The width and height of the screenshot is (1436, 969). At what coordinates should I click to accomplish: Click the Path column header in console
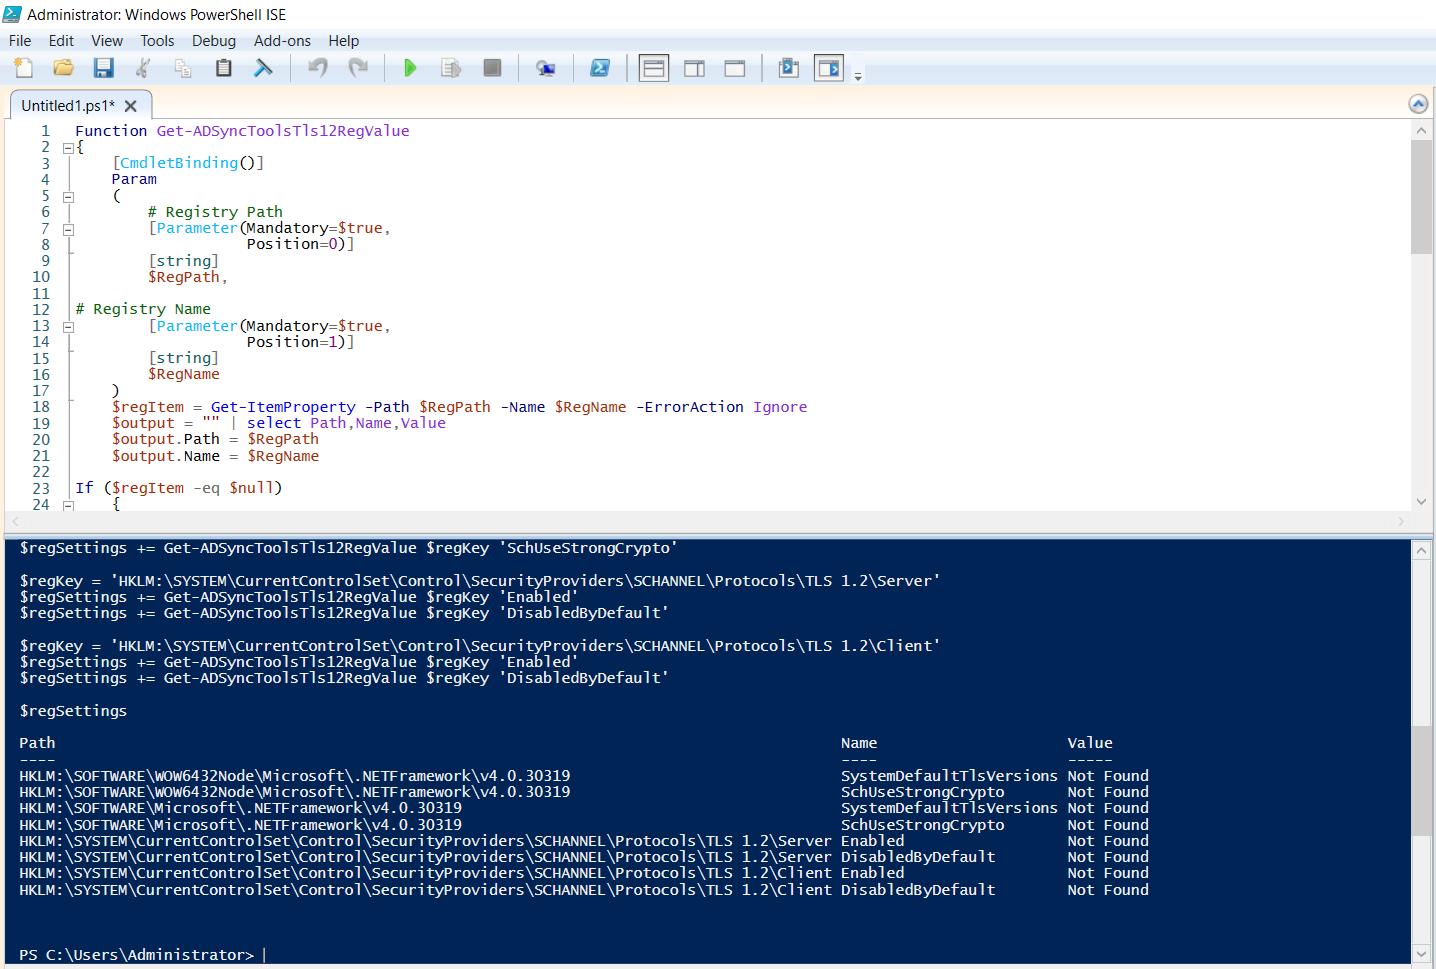click(37, 743)
